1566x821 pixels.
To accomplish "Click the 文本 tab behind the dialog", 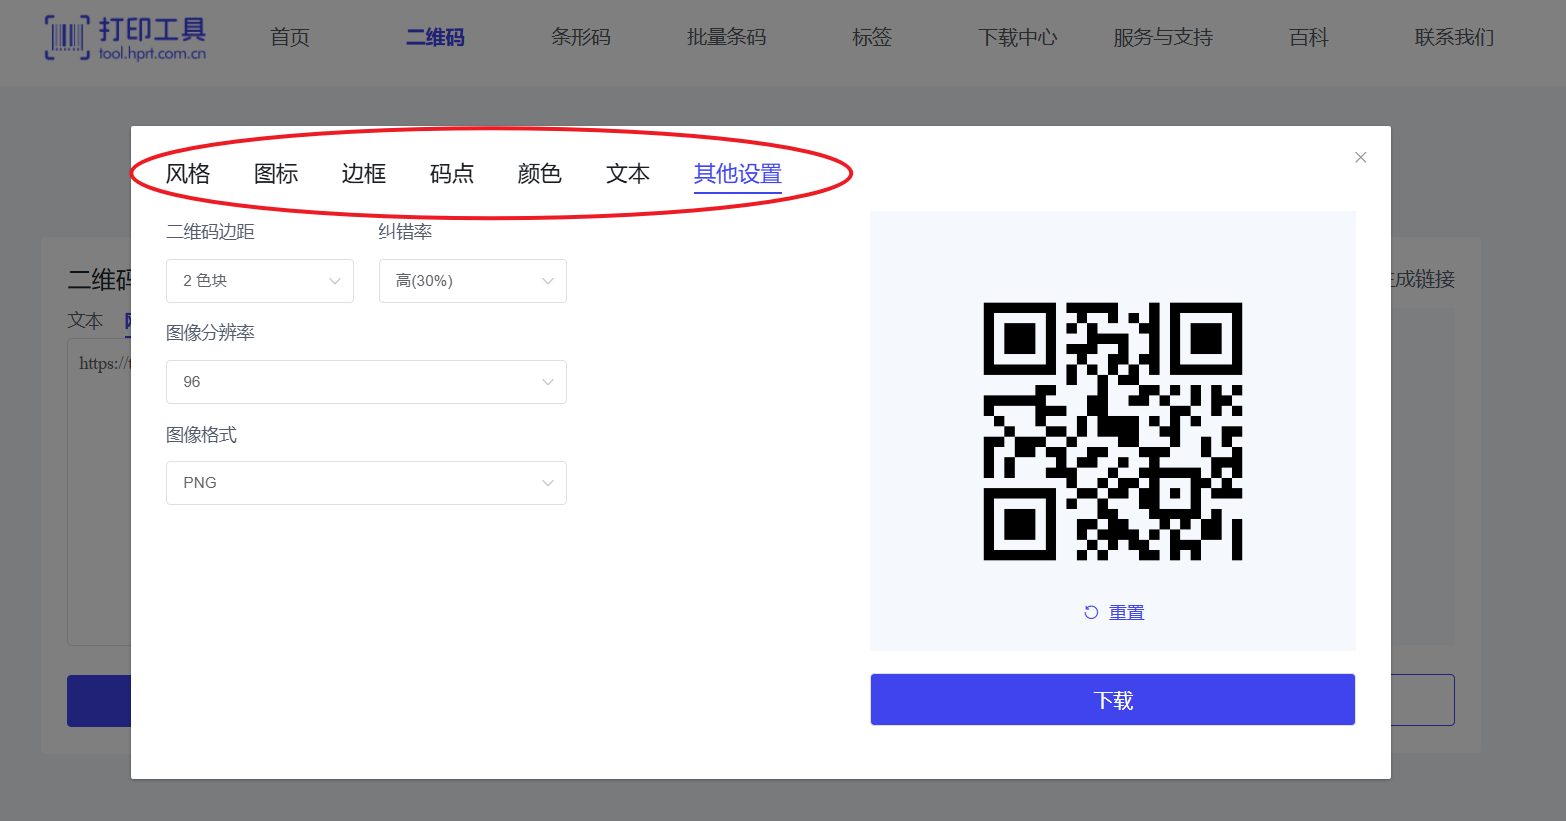I will [85, 321].
